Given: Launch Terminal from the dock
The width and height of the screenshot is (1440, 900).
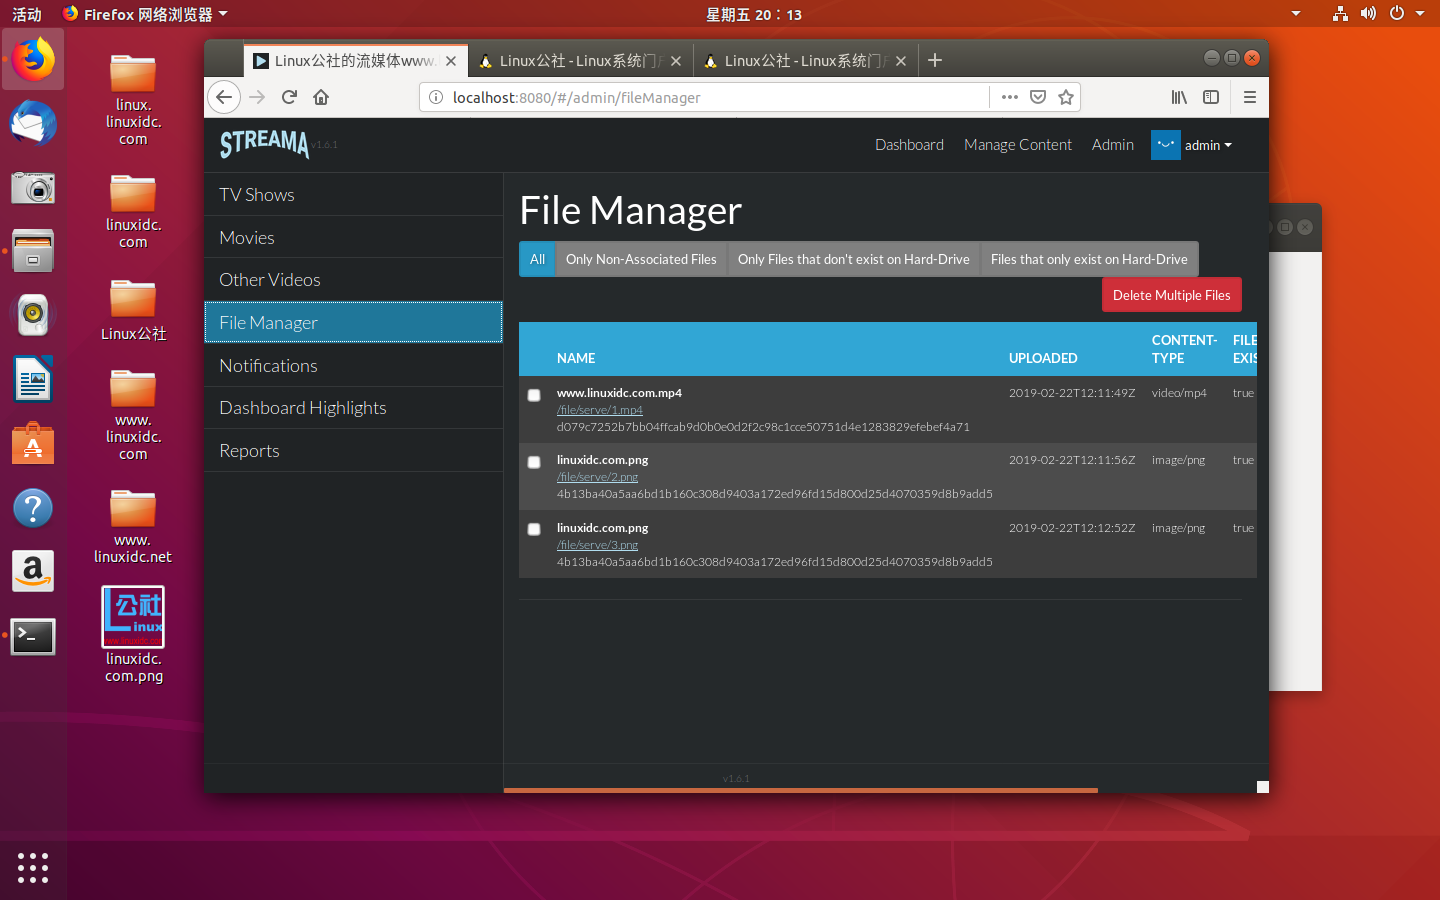Looking at the screenshot, I should (x=33, y=637).
